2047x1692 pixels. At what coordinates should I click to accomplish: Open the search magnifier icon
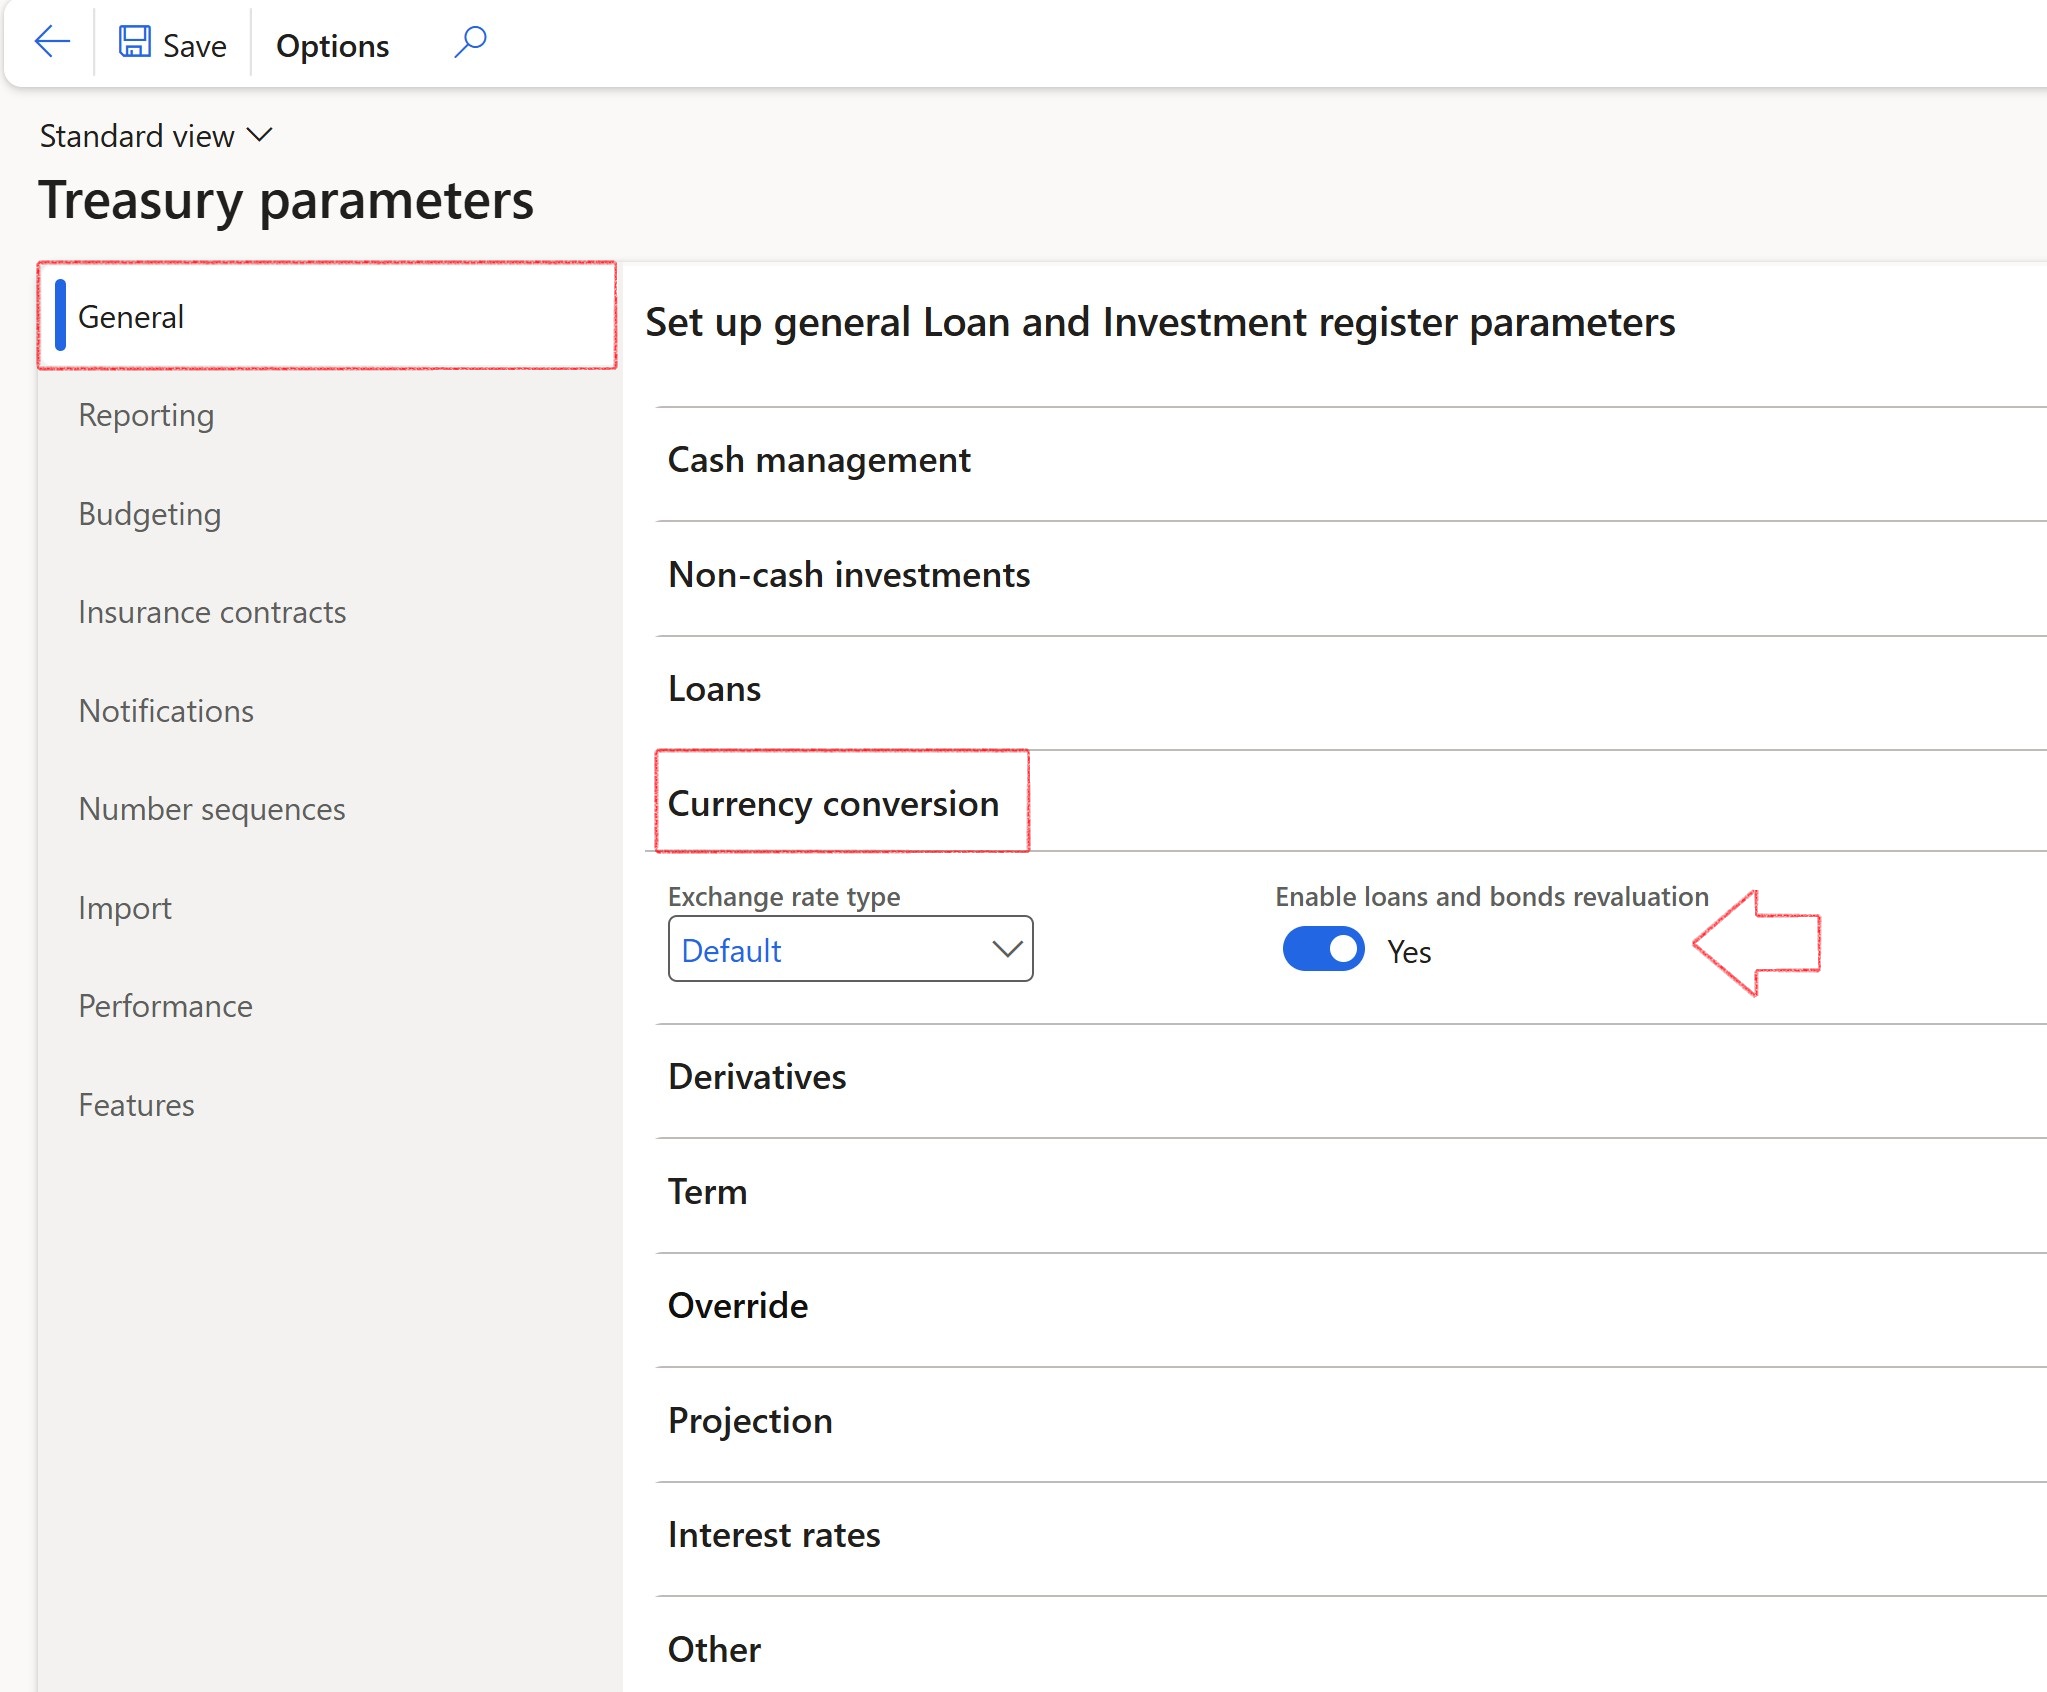470,42
